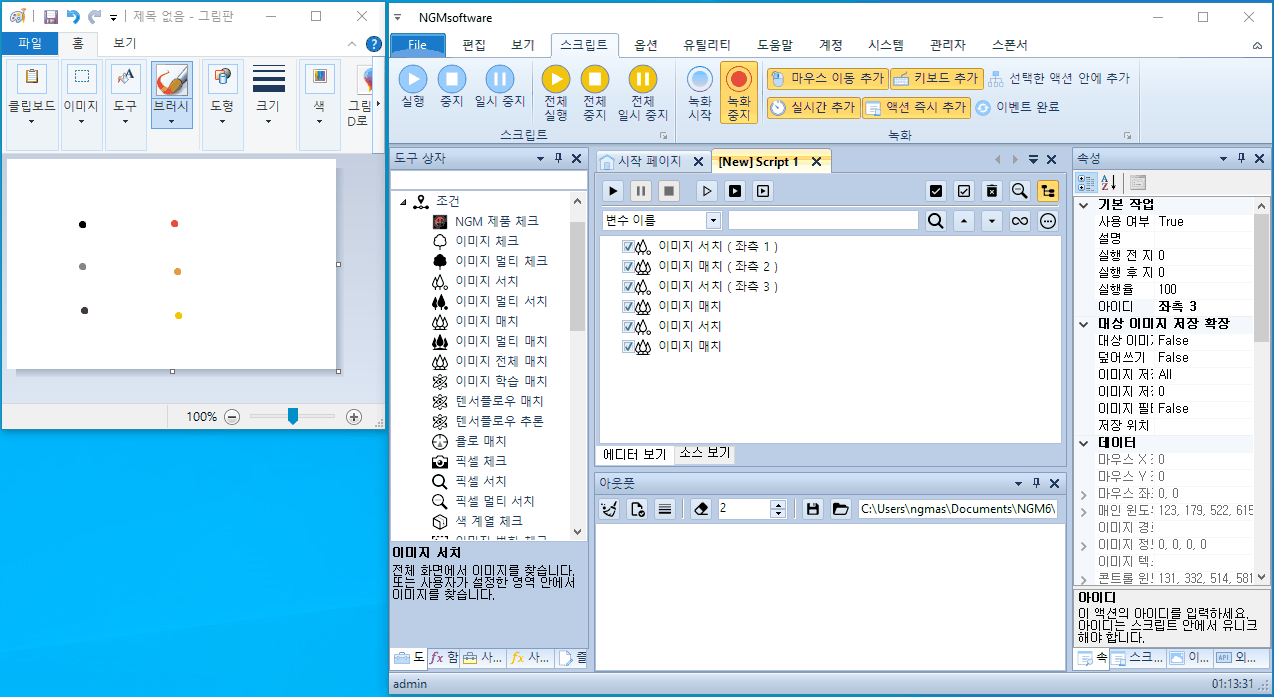Stop script using the 중지 ribbon icon
Viewport: 1274px width, 697px height.
point(452,79)
